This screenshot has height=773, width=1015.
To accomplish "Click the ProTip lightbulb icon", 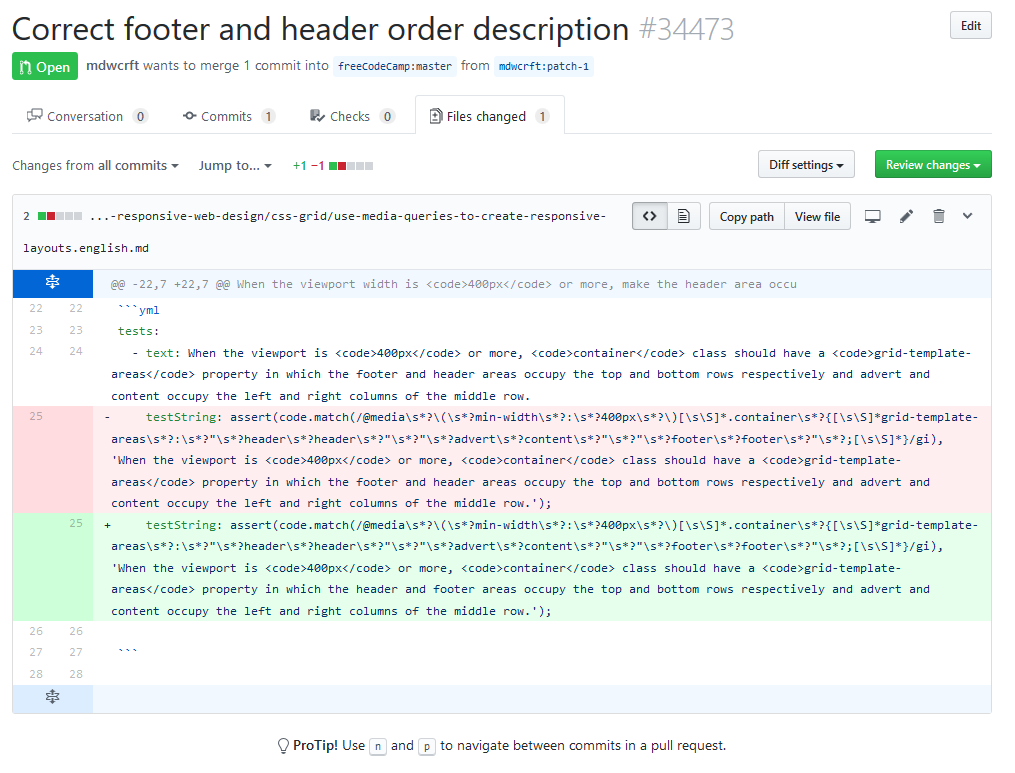I will pos(283,746).
